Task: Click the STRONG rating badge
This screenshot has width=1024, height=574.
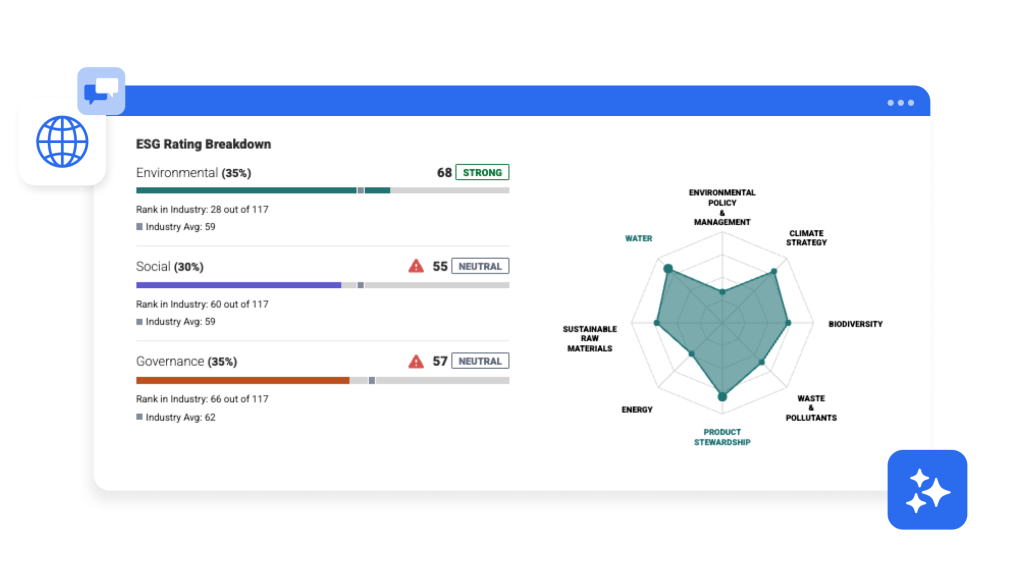Action: pos(482,172)
